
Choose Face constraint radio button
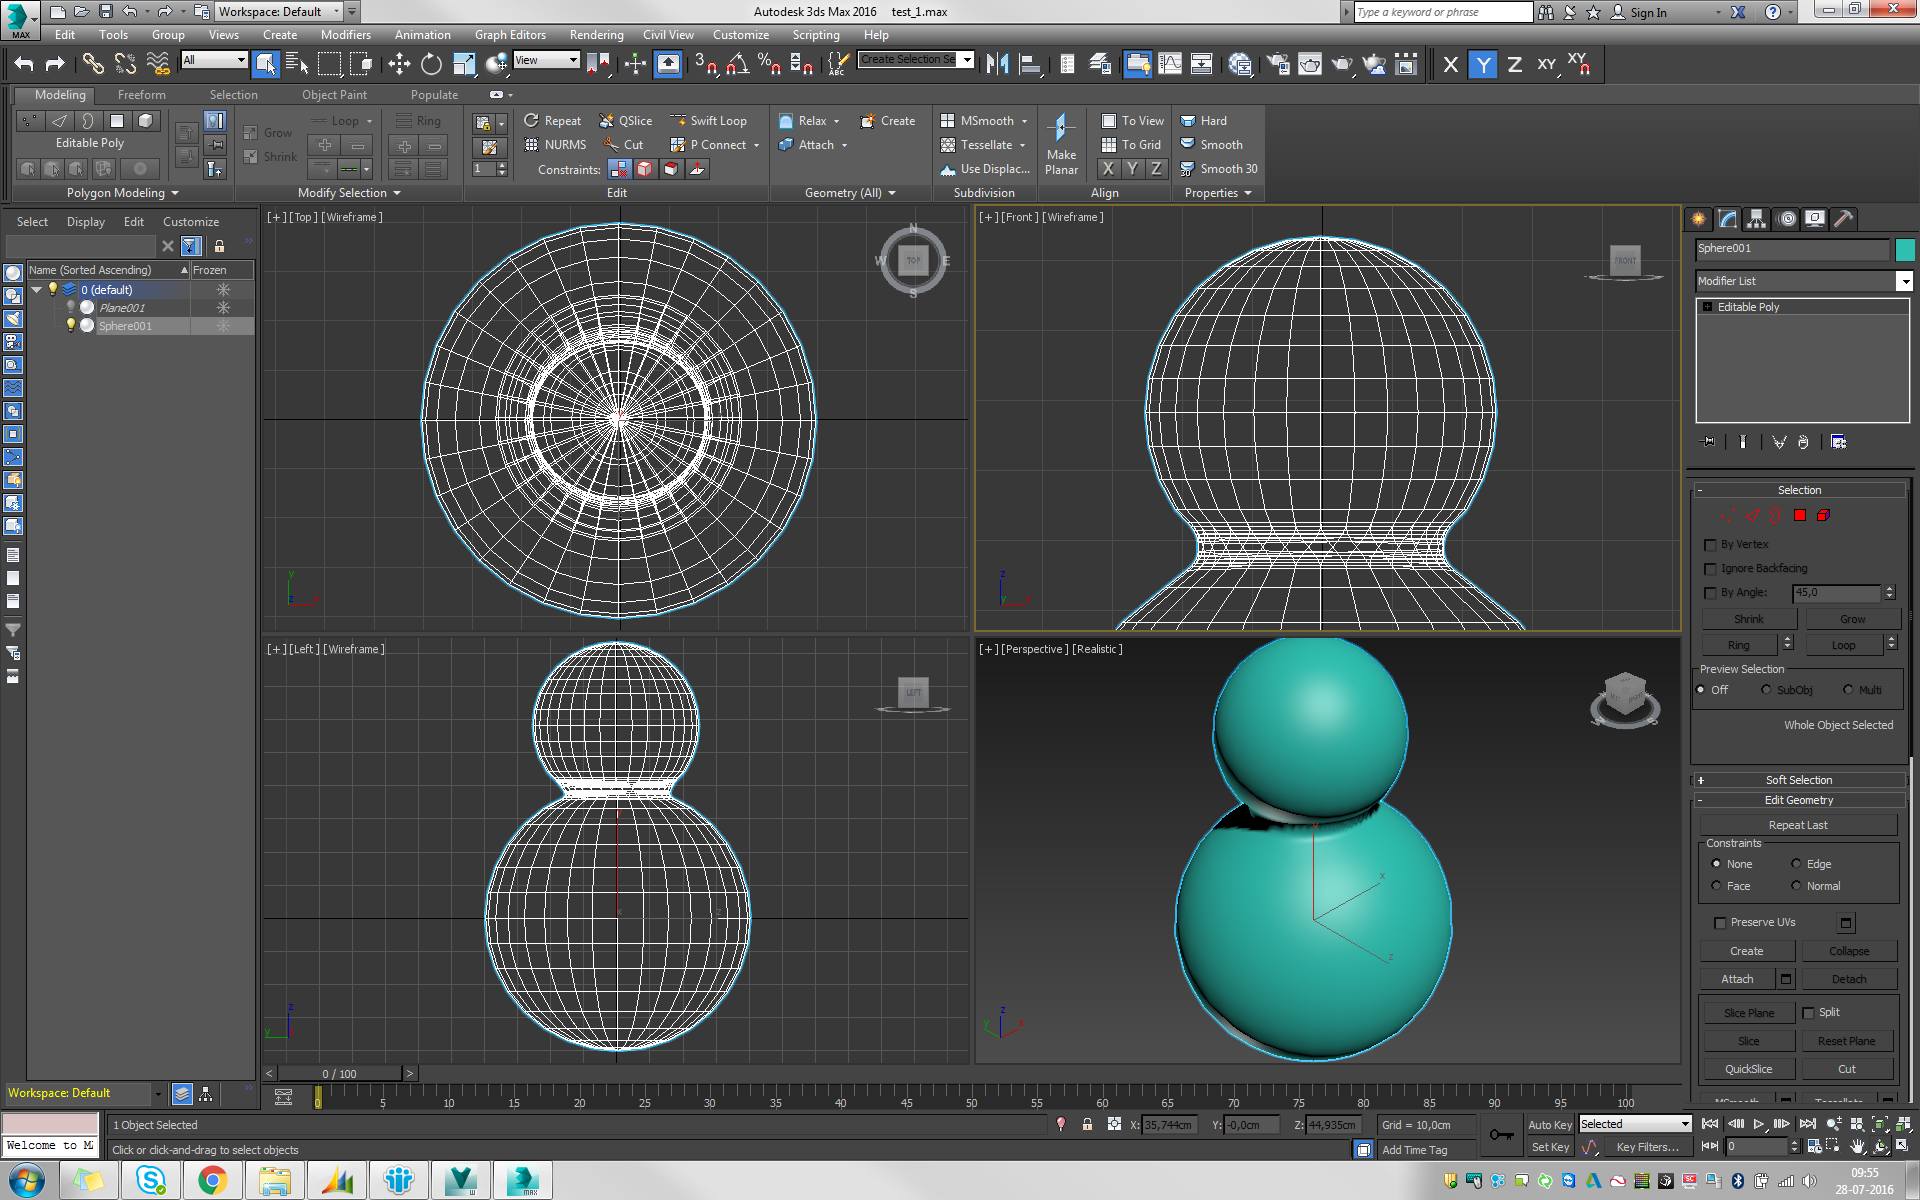(1716, 886)
